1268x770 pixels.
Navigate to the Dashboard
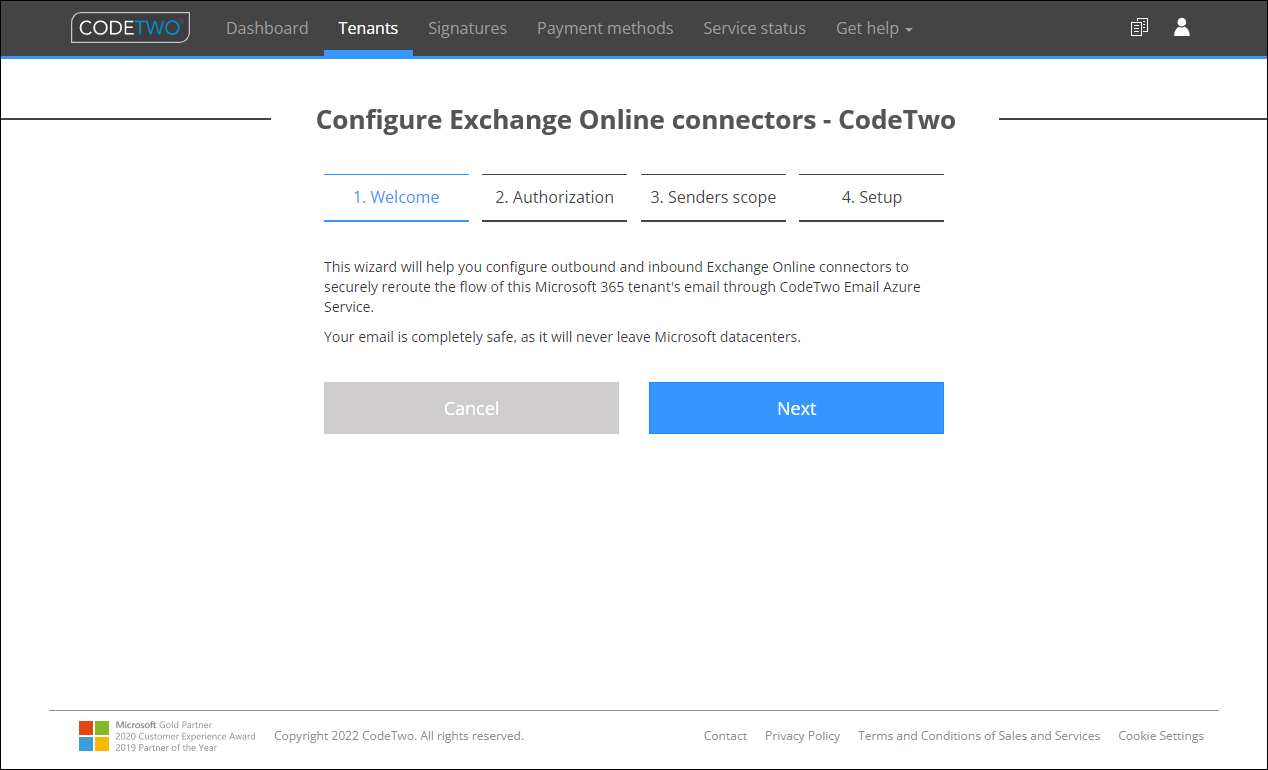[267, 28]
